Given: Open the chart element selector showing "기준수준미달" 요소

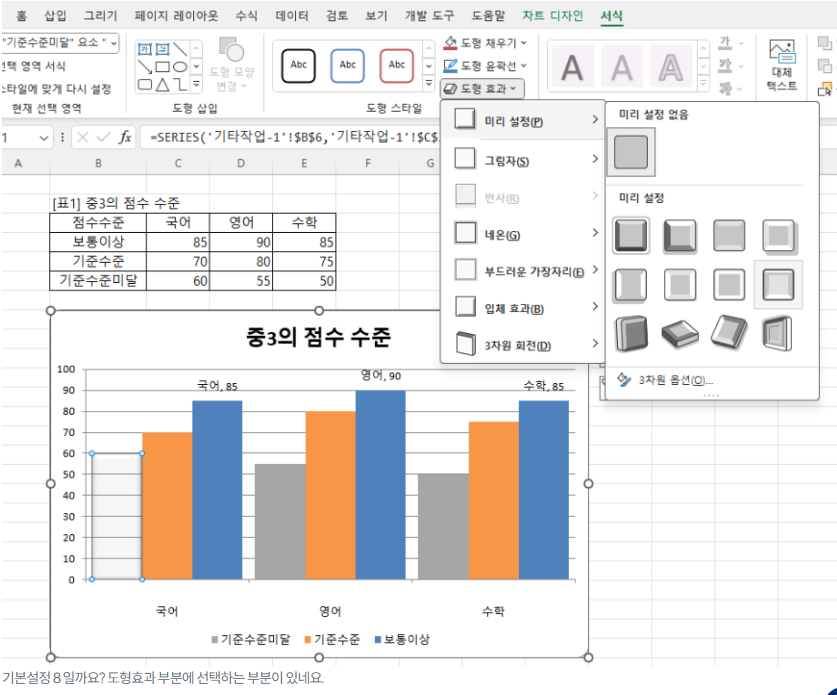Looking at the screenshot, I should [x=59, y=42].
